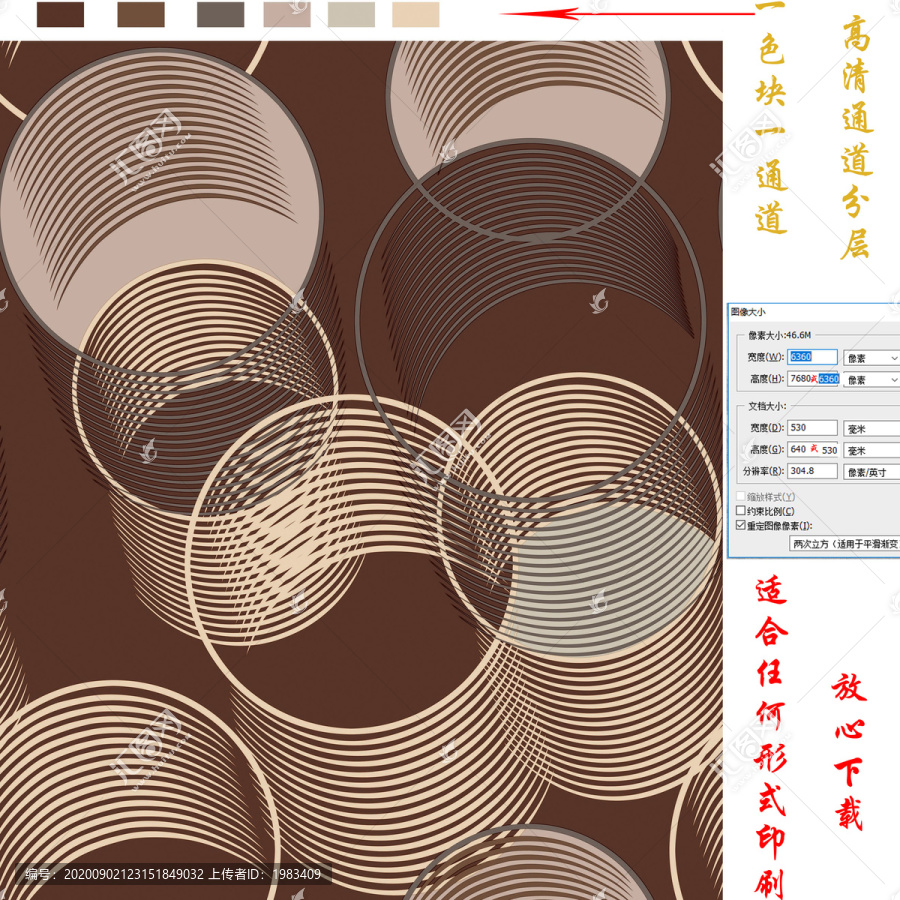Pick the gray-brown color swatch
900x900 pixels.
tap(220, 14)
